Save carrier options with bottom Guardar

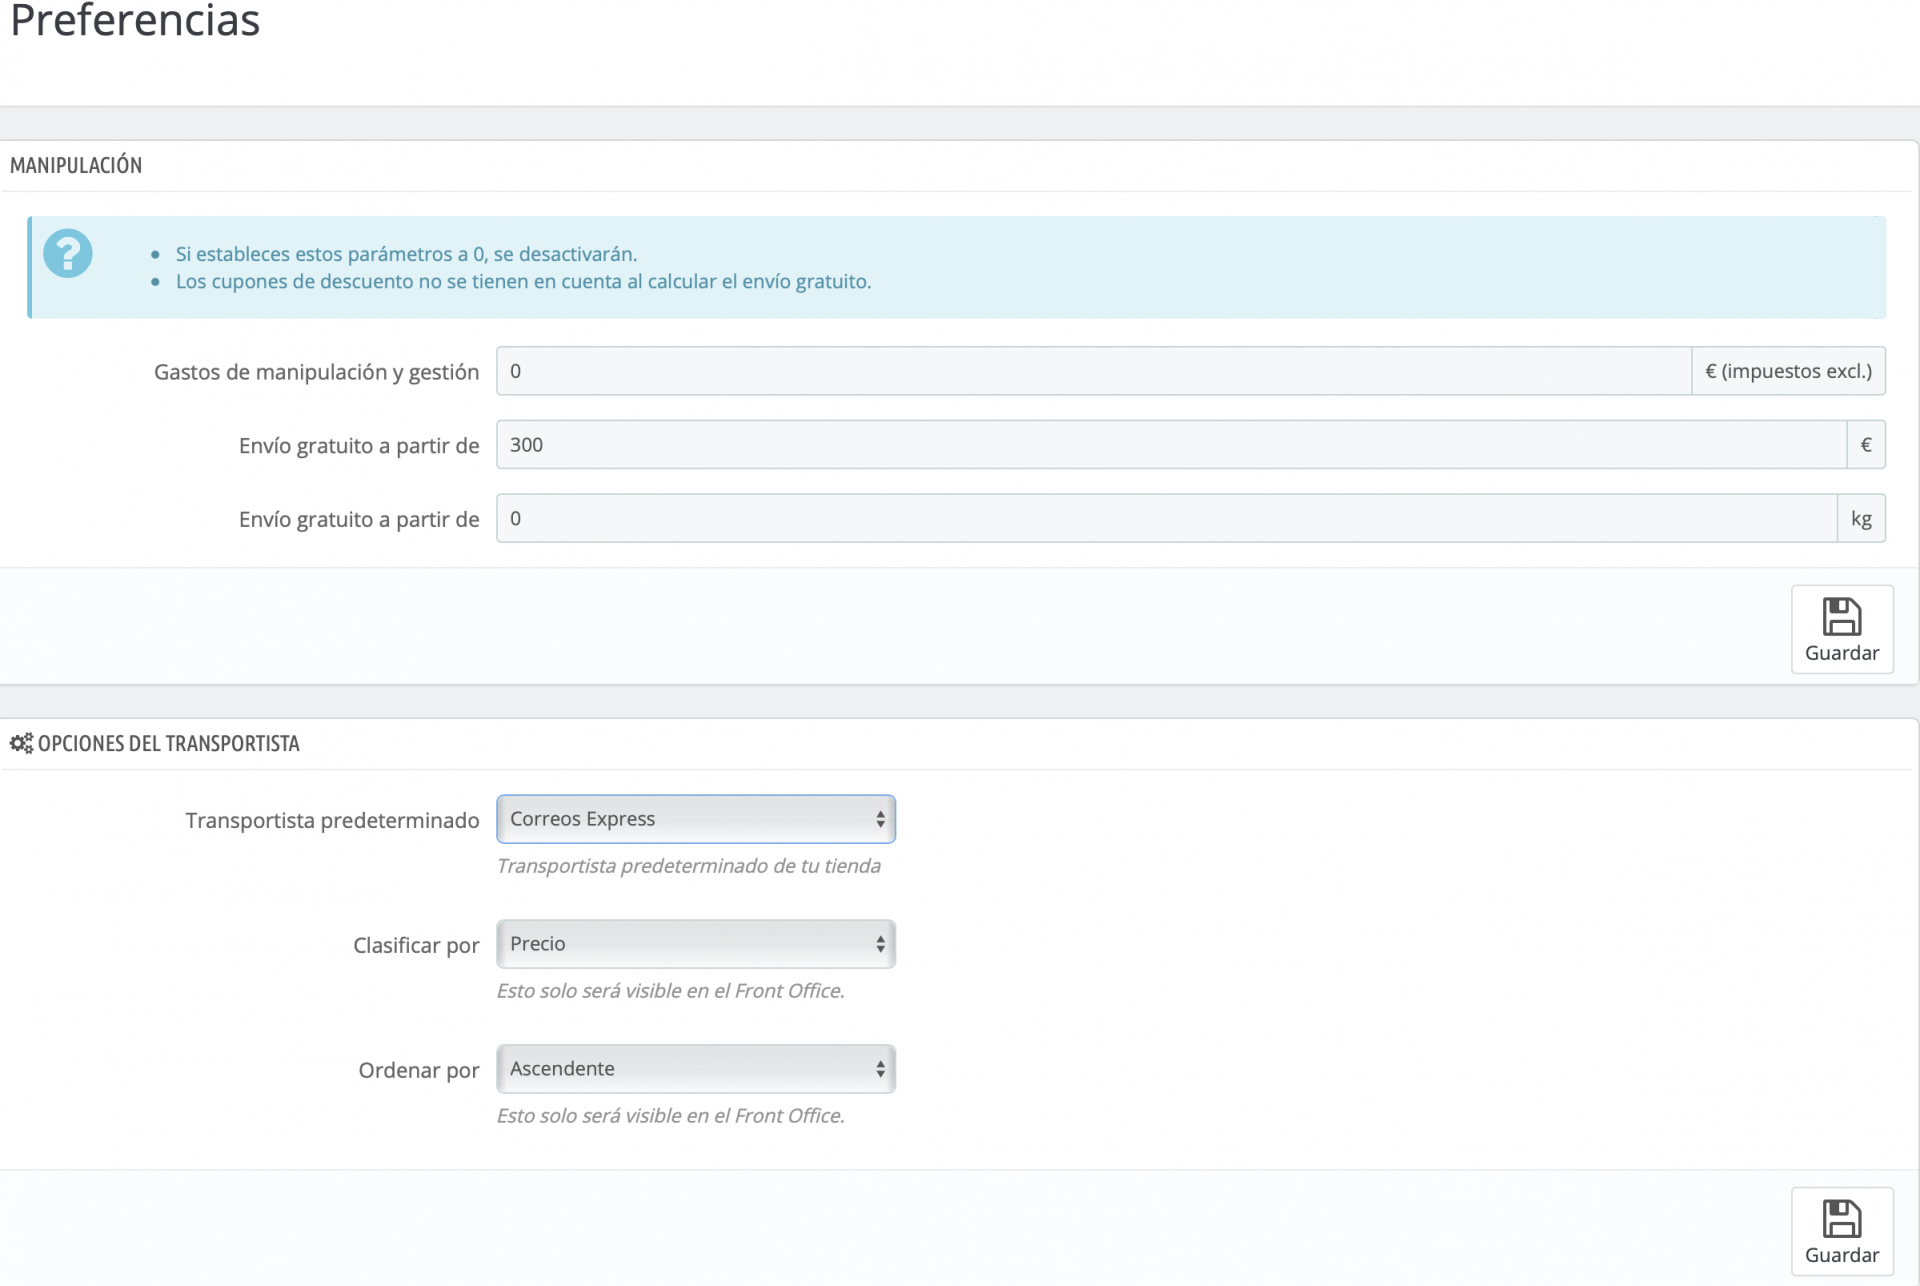[x=1841, y=1231]
